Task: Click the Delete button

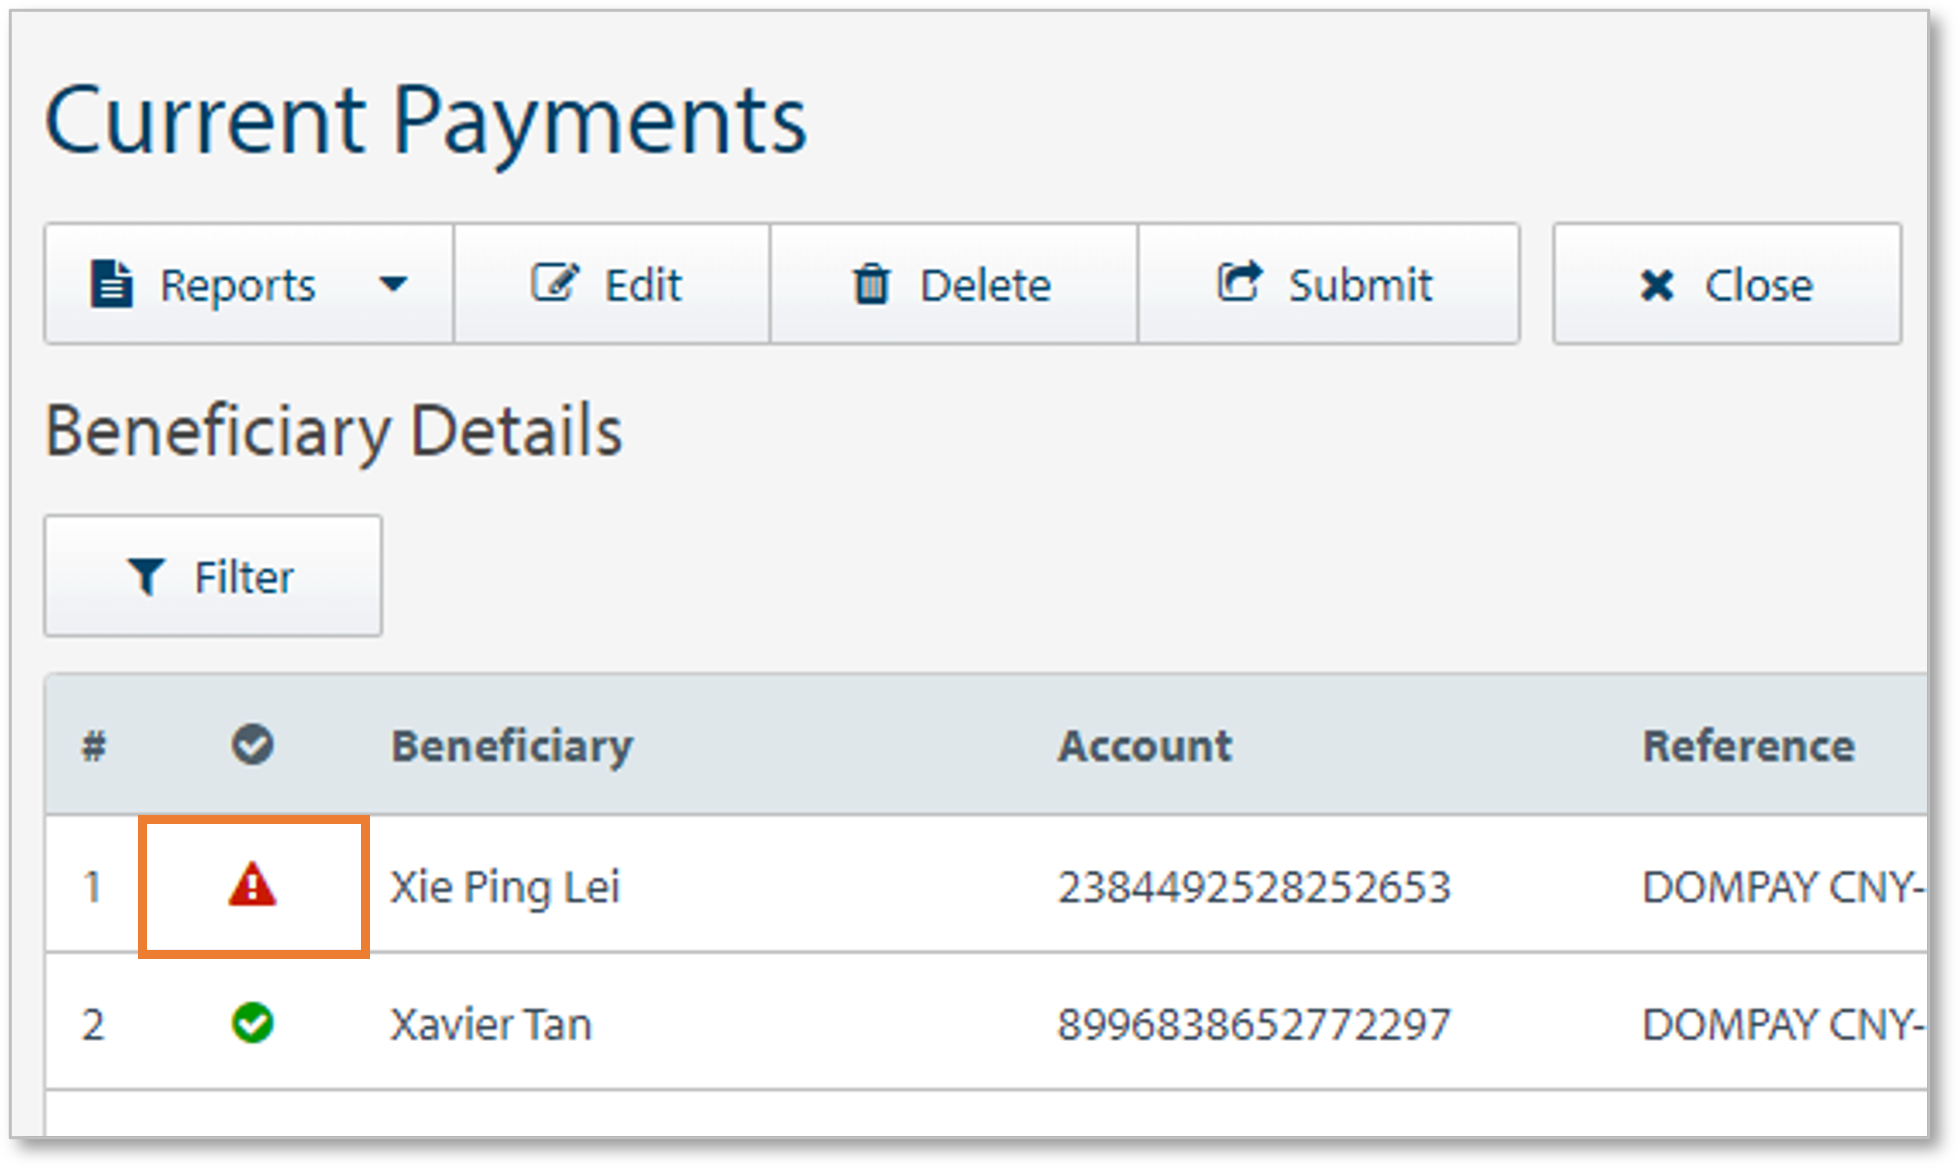Action: click(952, 283)
